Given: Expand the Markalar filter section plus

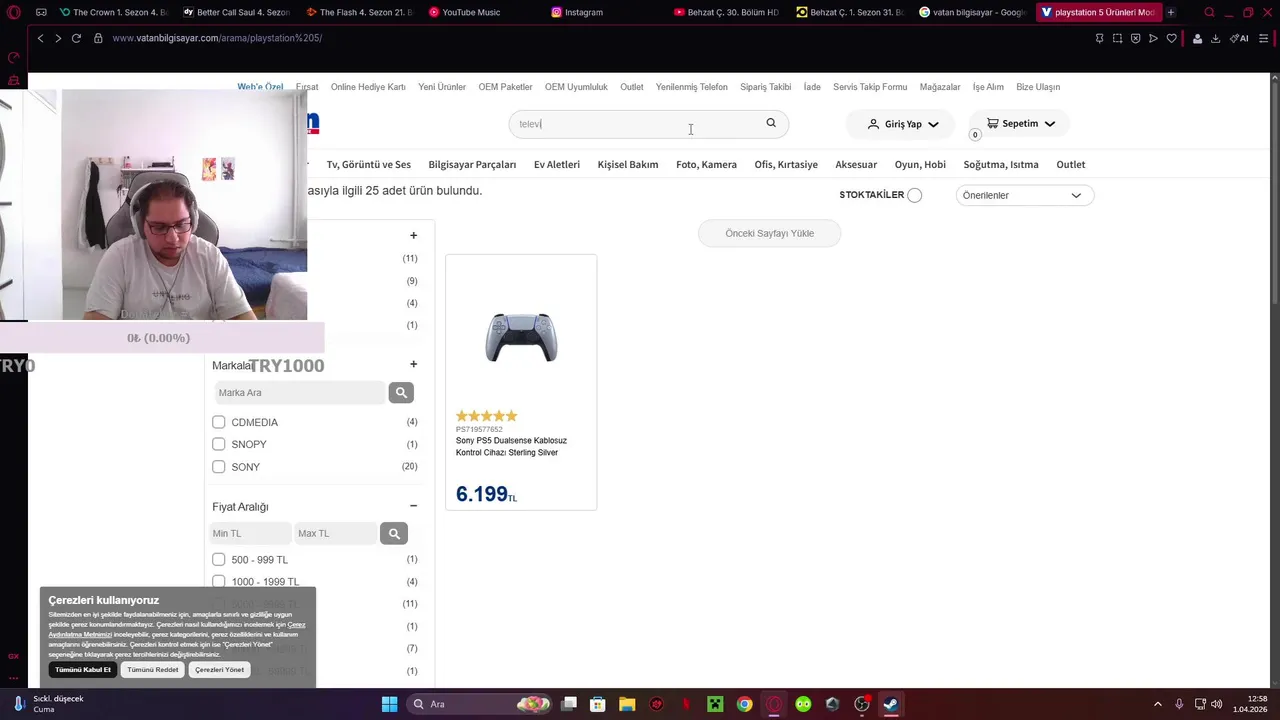Looking at the screenshot, I should 413,365.
